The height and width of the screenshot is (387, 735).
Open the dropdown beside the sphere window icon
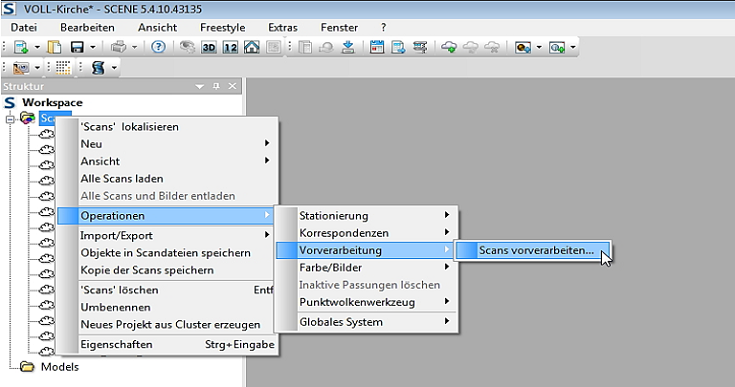[x=539, y=47]
